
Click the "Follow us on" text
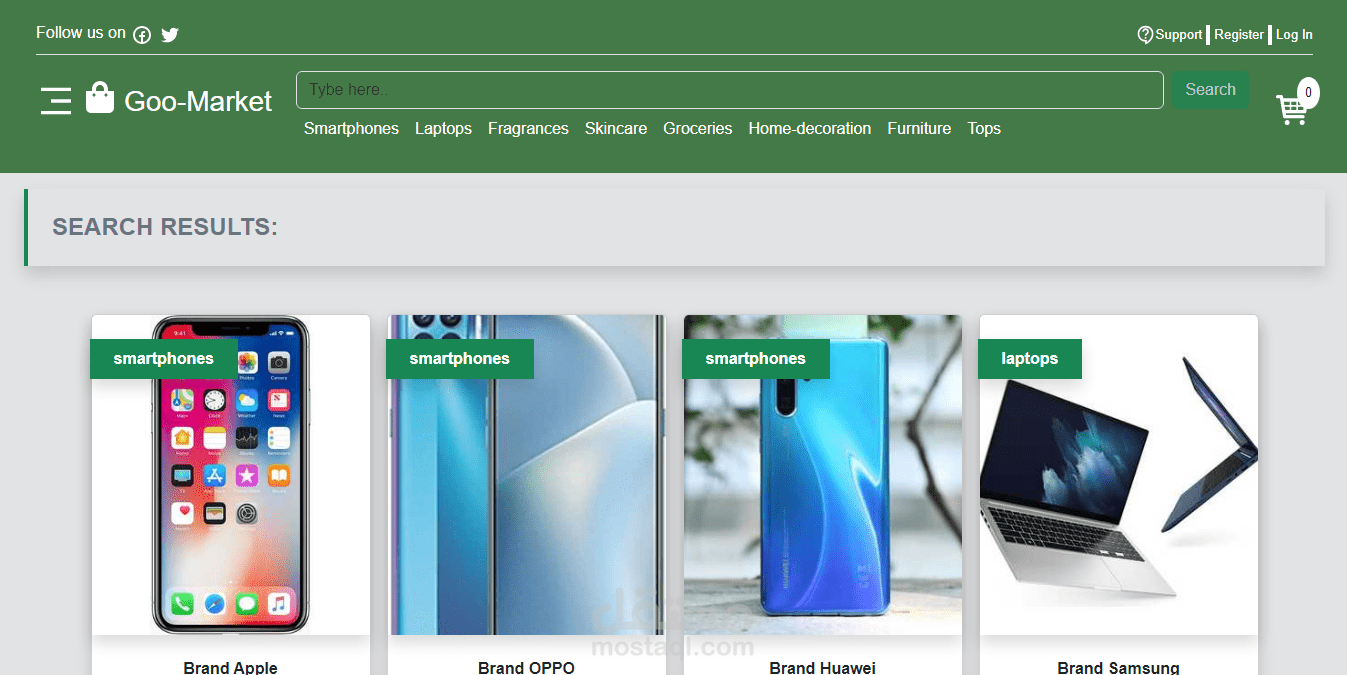81,33
